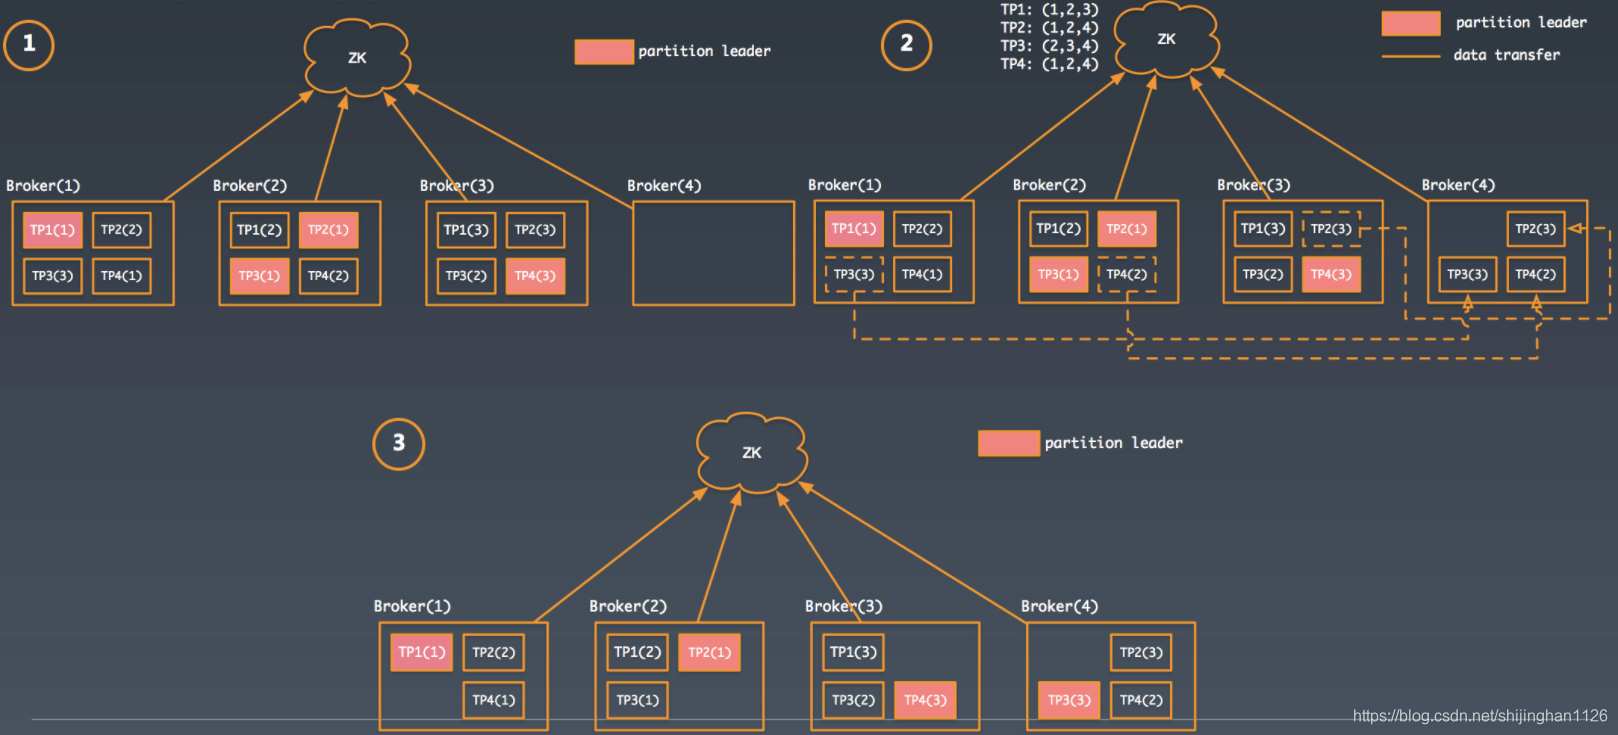Select partition leader color swatch in diagram 1
The height and width of the screenshot is (735, 1618).
(604, 51)
